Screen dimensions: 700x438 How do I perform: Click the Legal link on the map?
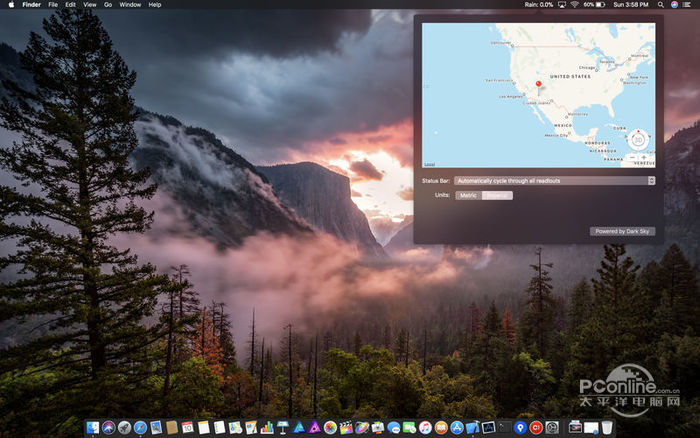[430, 164]
